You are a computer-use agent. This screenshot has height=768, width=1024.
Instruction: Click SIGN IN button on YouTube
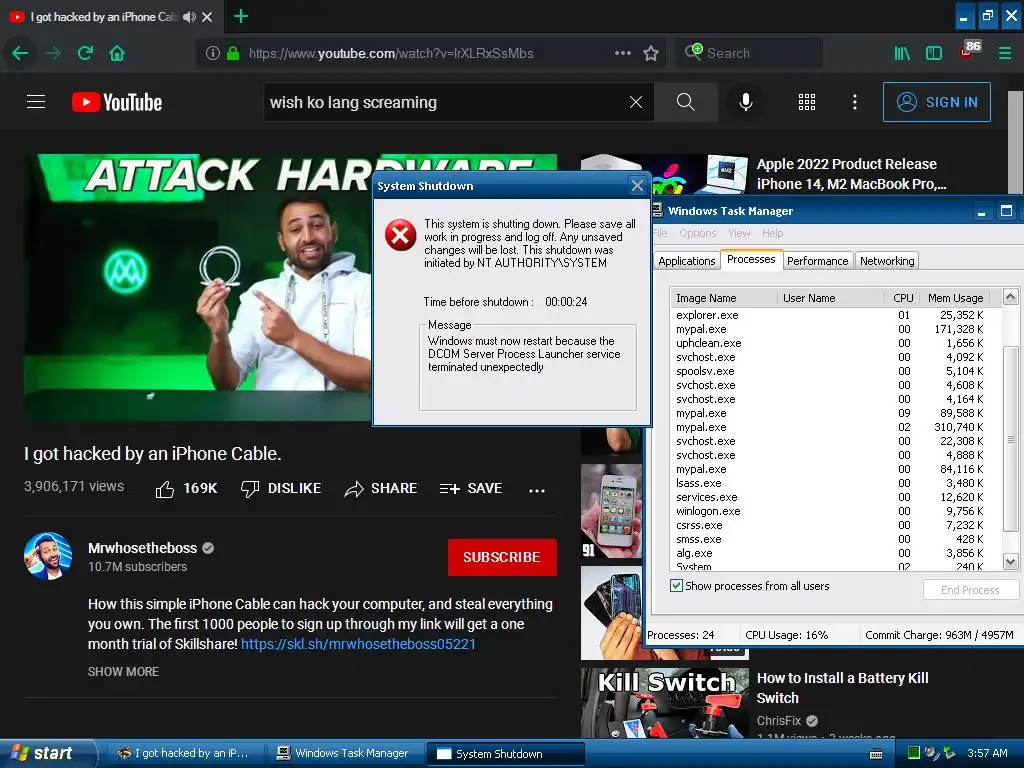point(936,102)
